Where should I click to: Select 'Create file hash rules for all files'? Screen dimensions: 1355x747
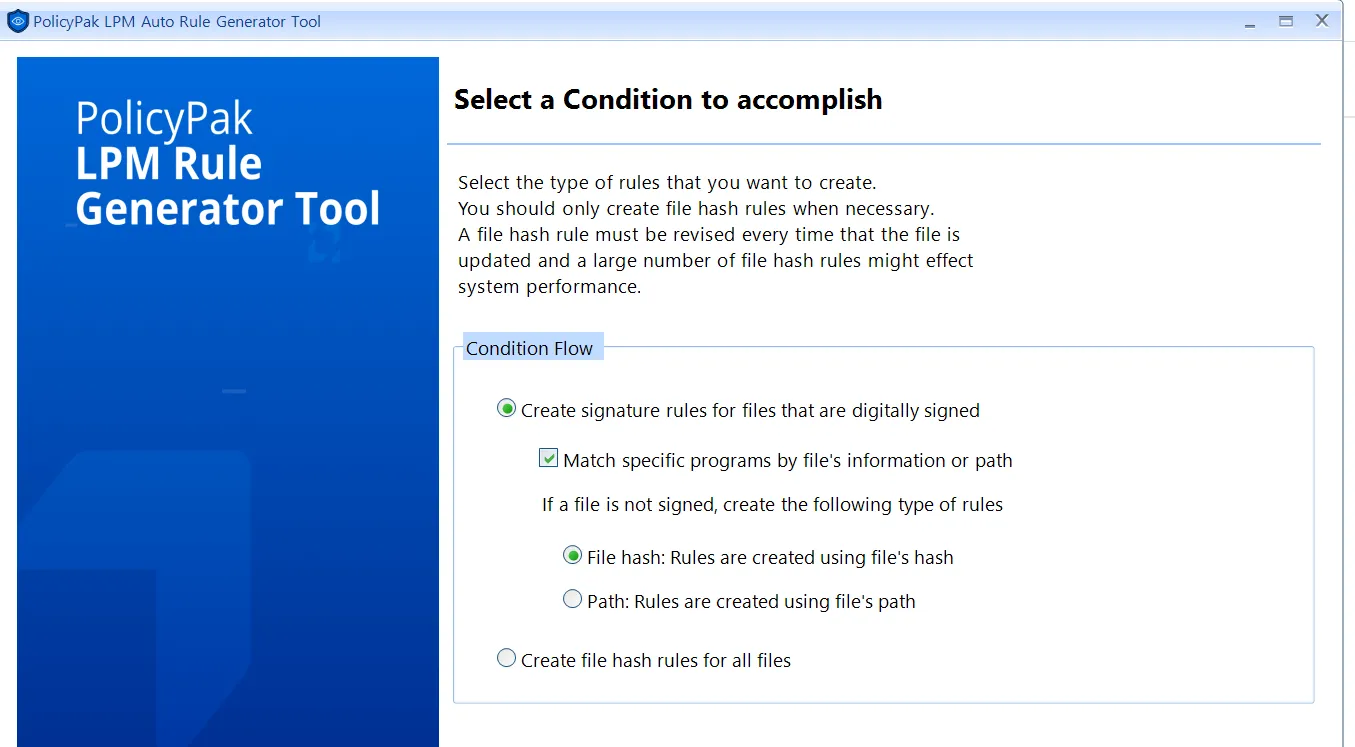[x=506, y=658]
